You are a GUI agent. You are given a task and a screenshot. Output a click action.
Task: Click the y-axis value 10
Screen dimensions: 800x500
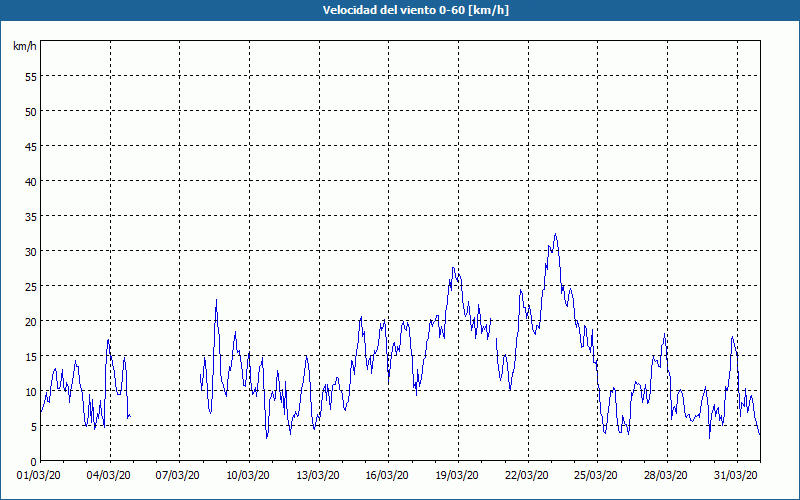31,391
